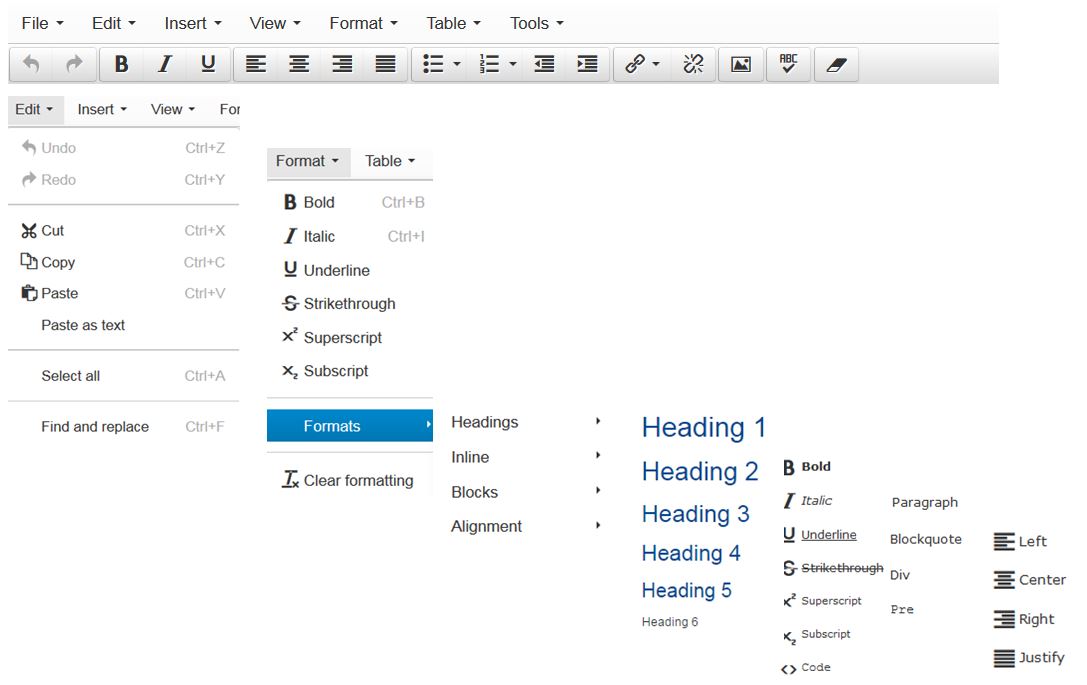Select Center in Alignment submenu
1087x685 pixels.
point(1029,580)
